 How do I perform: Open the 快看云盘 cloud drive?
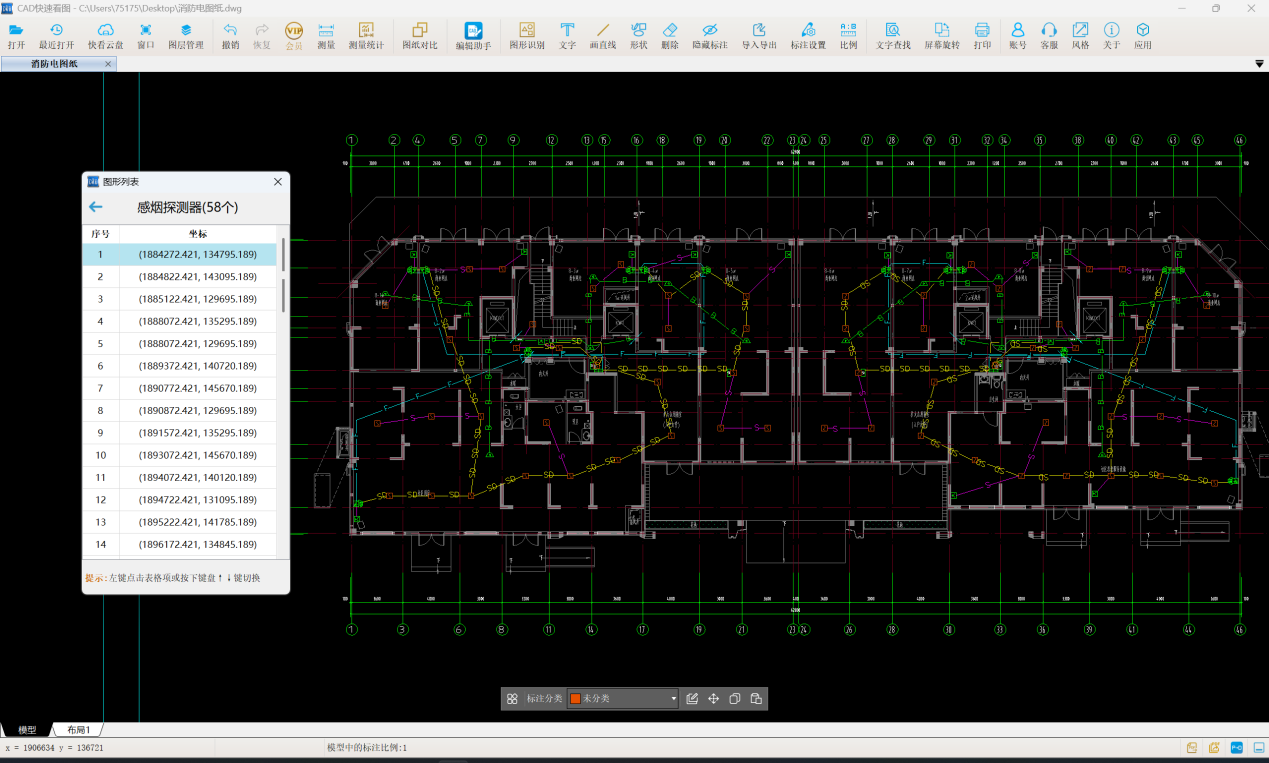click(x=105, y=36)
